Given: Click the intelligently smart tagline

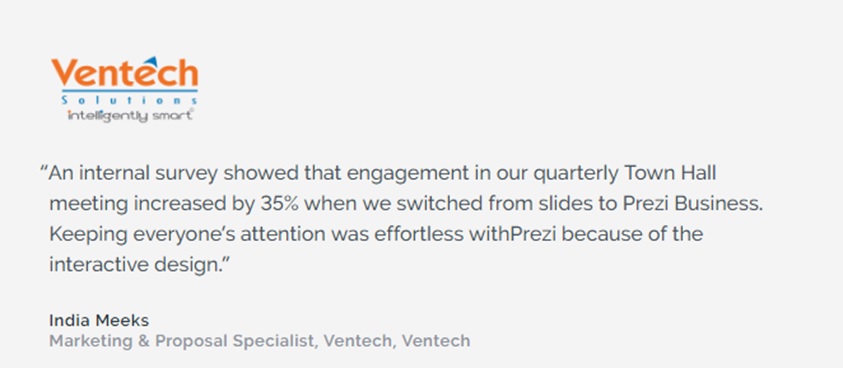Looking at the screenshot, I should (x=130, y=115).
